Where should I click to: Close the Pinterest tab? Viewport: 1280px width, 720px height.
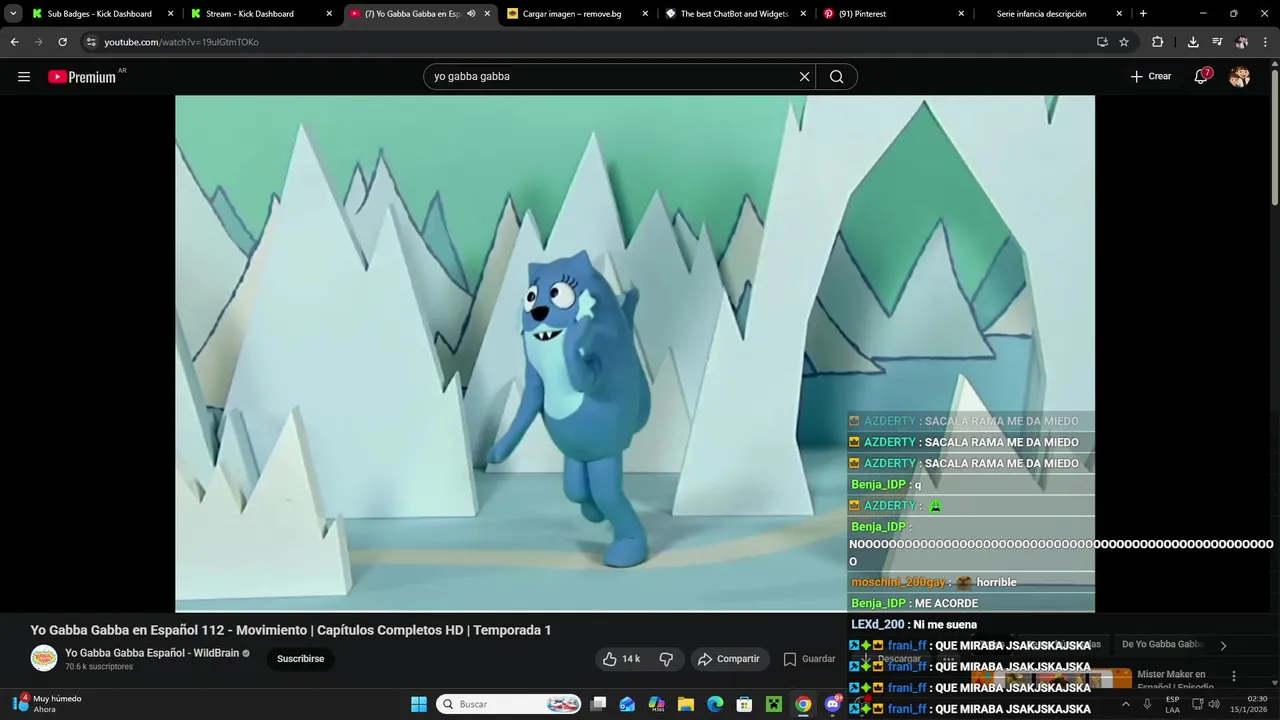pyautogui.click(x=961, y=14)
